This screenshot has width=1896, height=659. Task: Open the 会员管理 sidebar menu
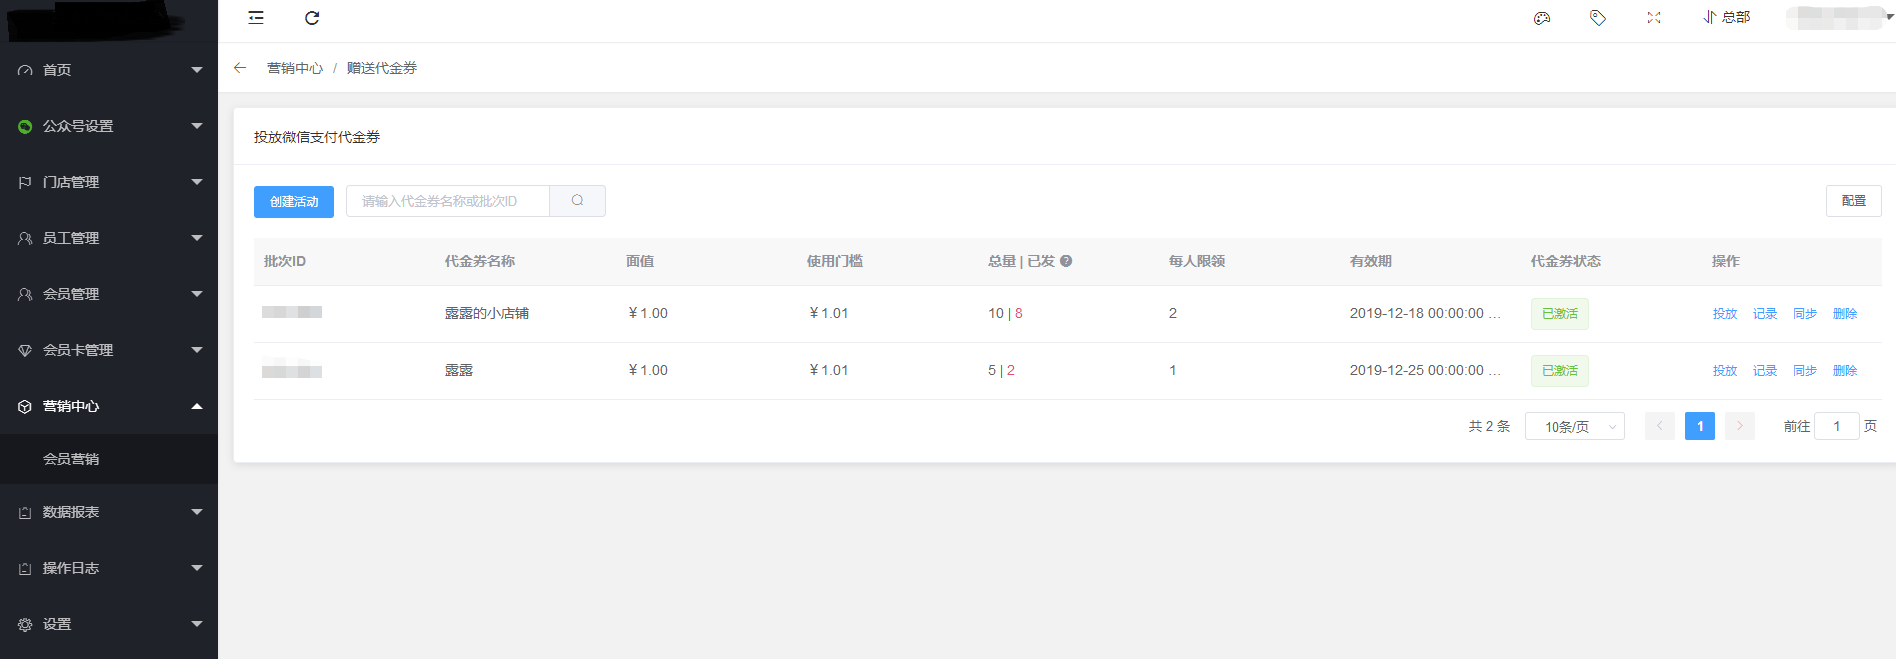(x=109, y=294)
